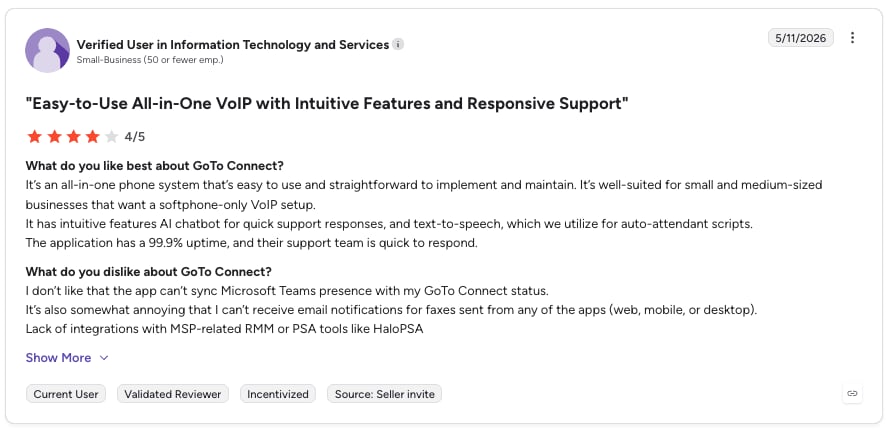This screenshot has width=887, height=435.
Task: Click the reviewer's purple avatar icon
Action: (48, 50)
